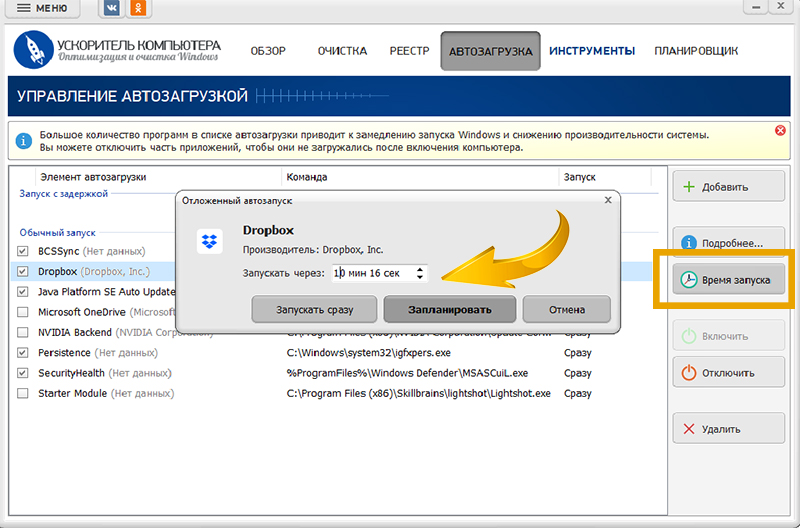
Task: Click the Dropbox icon in the dialog
Action: (210, 241)
